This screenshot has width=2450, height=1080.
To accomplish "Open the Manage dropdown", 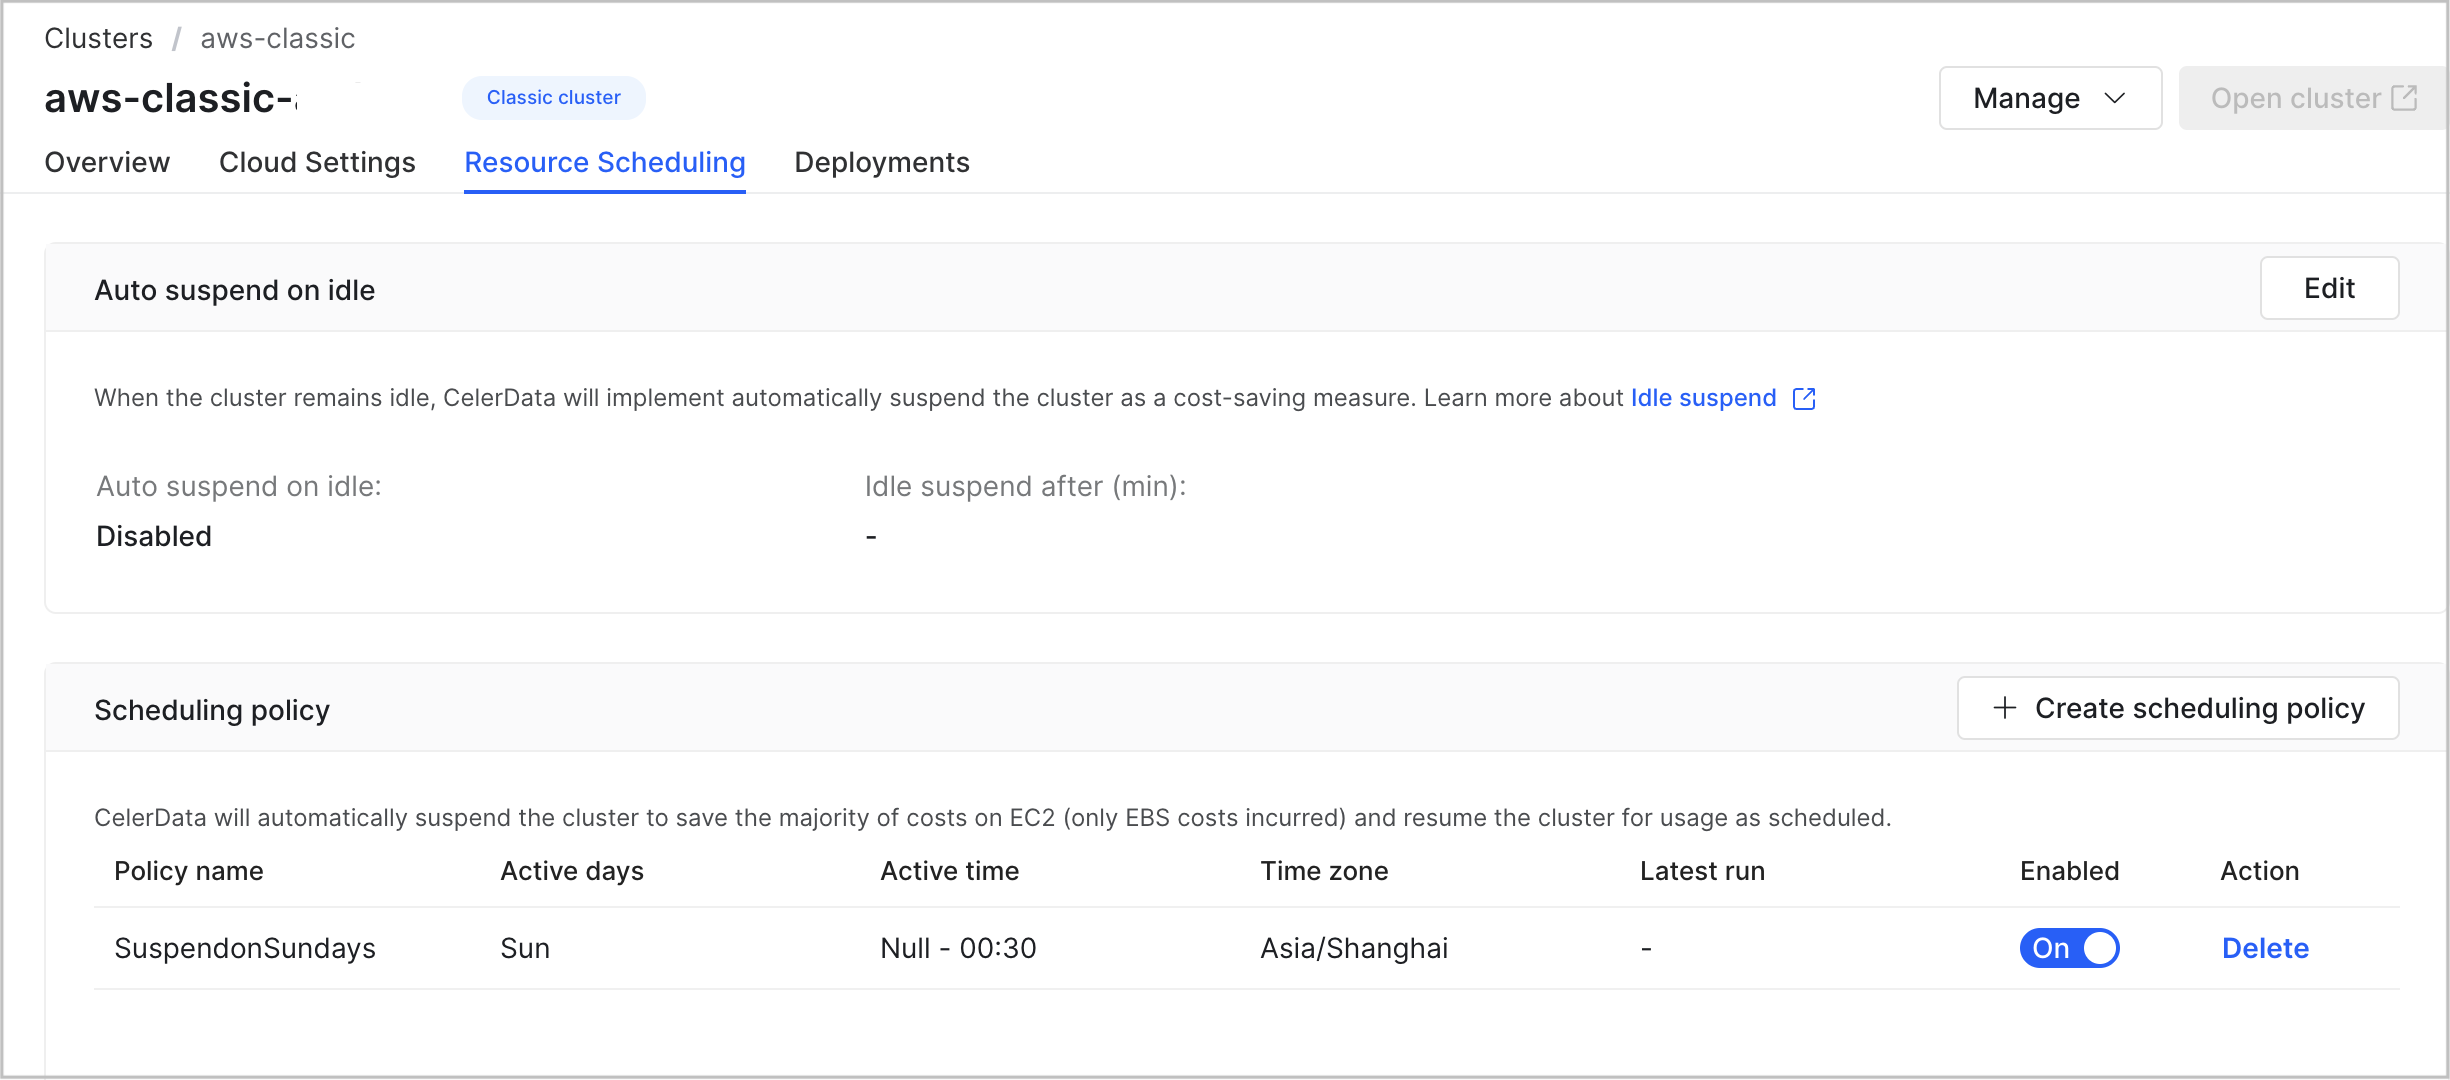I will [x=2049, y=98].
